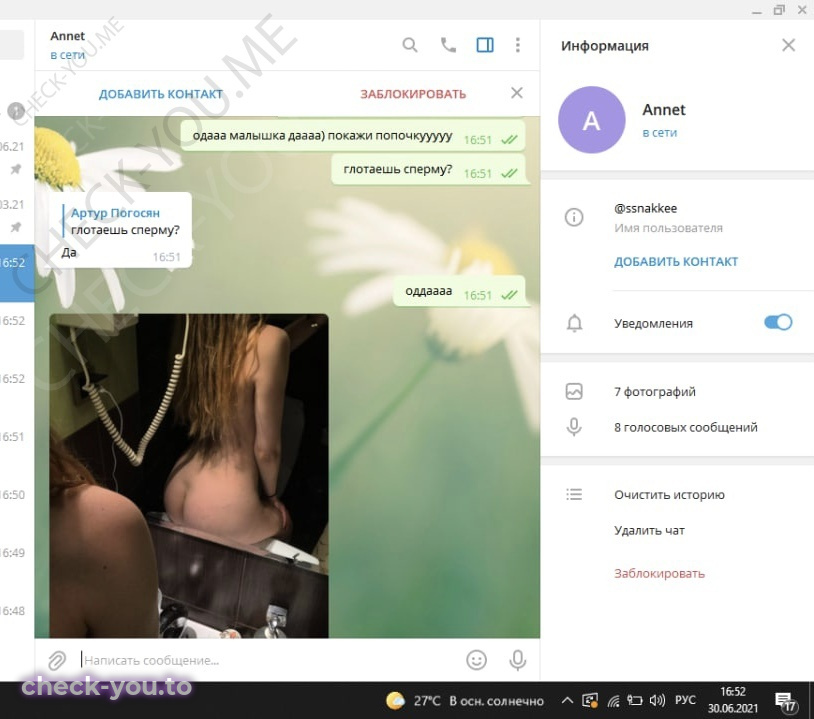Open the 7 фотографий shared media
Viewport: 814px width, 719px height.
pyautogui.click(x=655, y=391)
